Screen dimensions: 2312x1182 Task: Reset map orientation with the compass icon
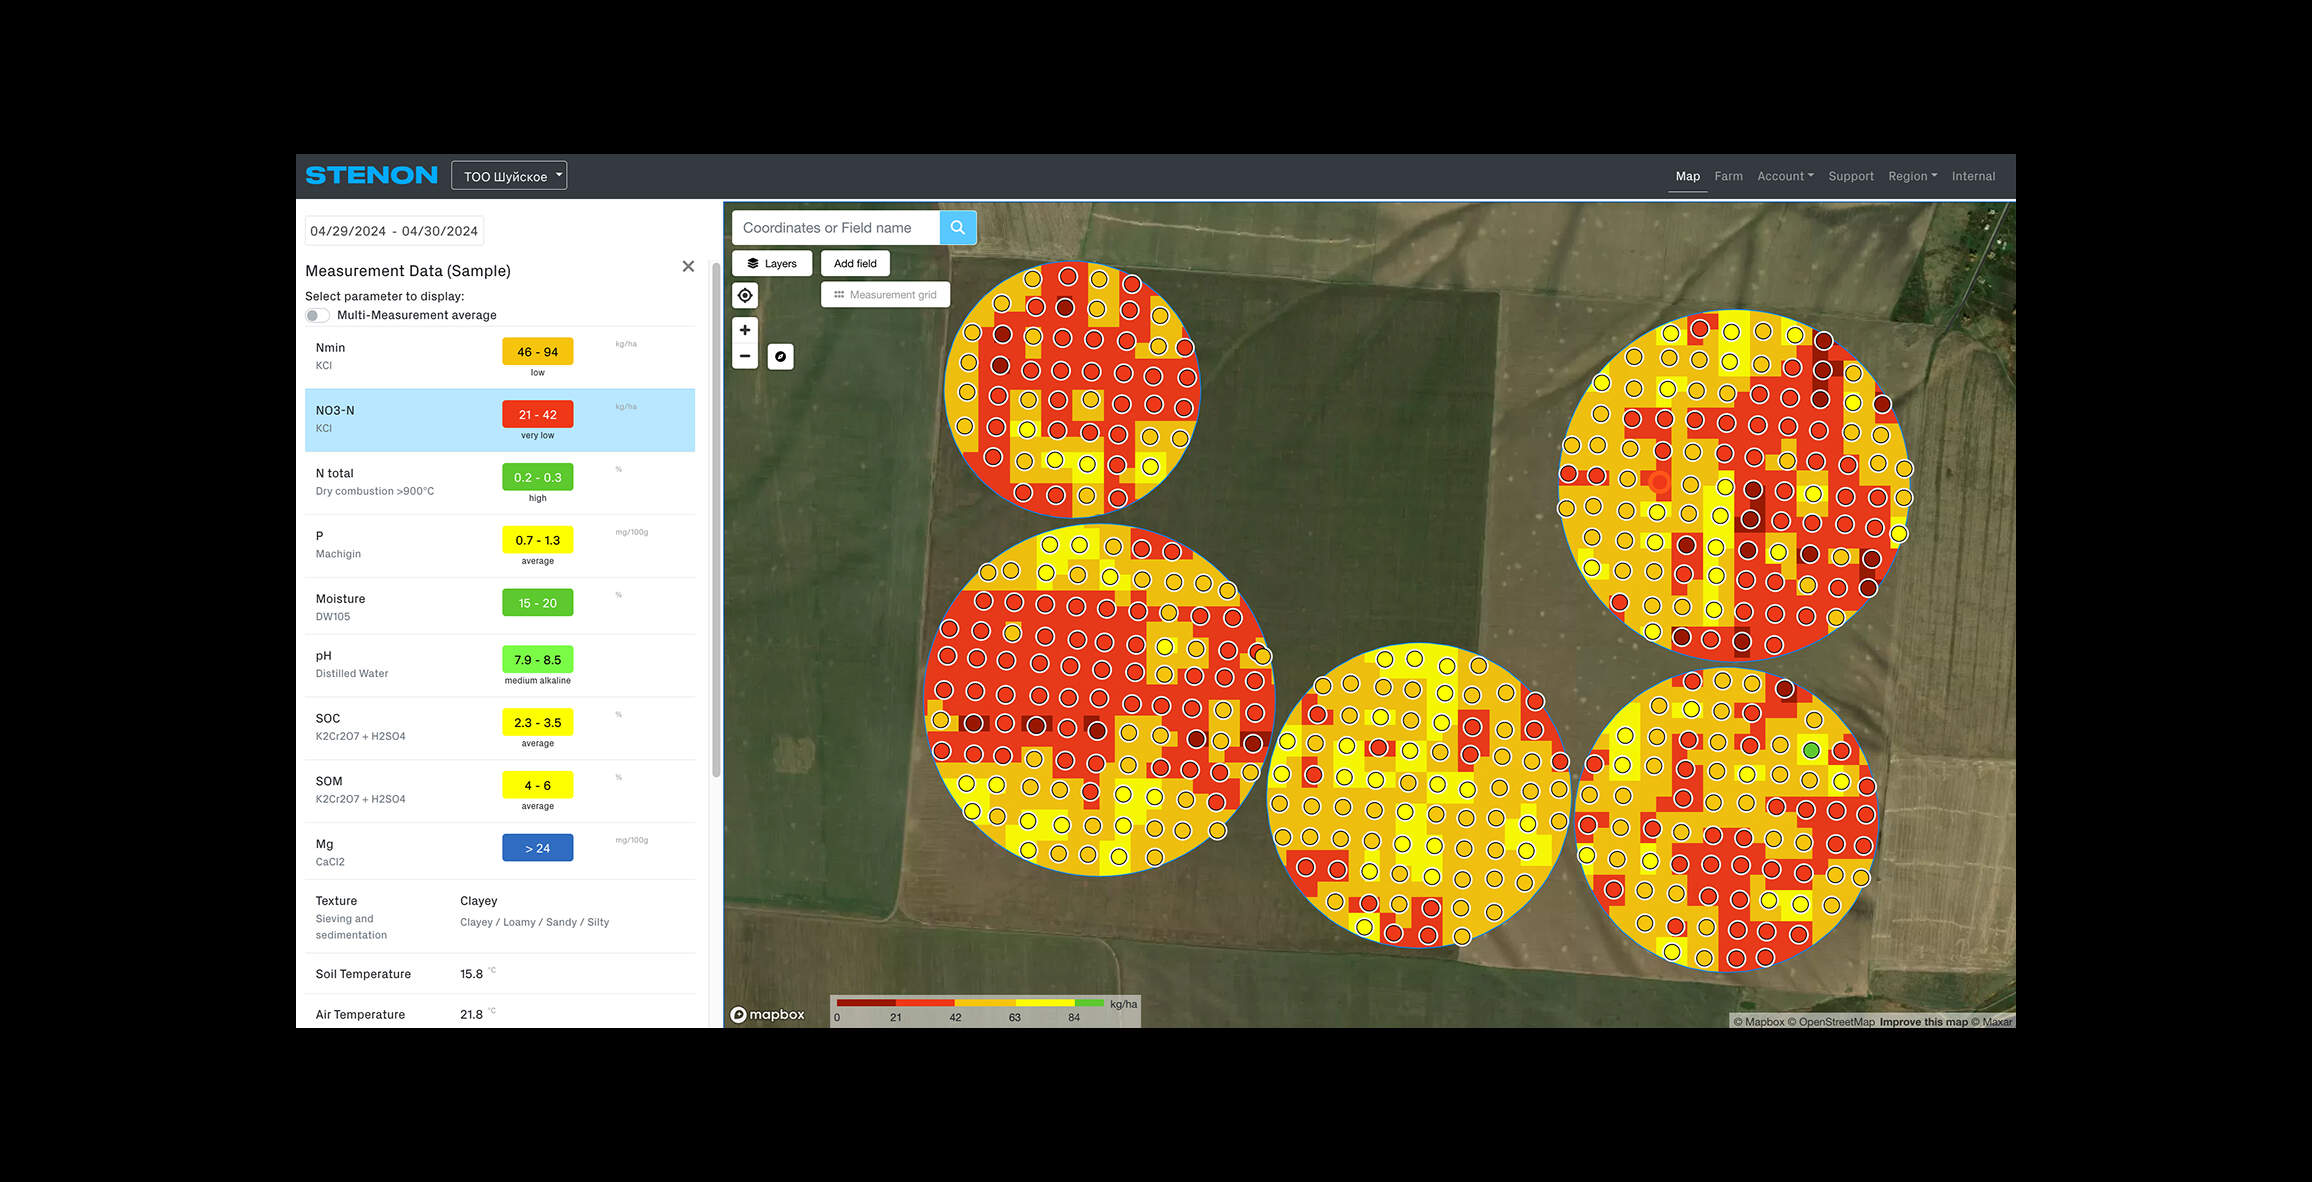click(x=781, y=356)
